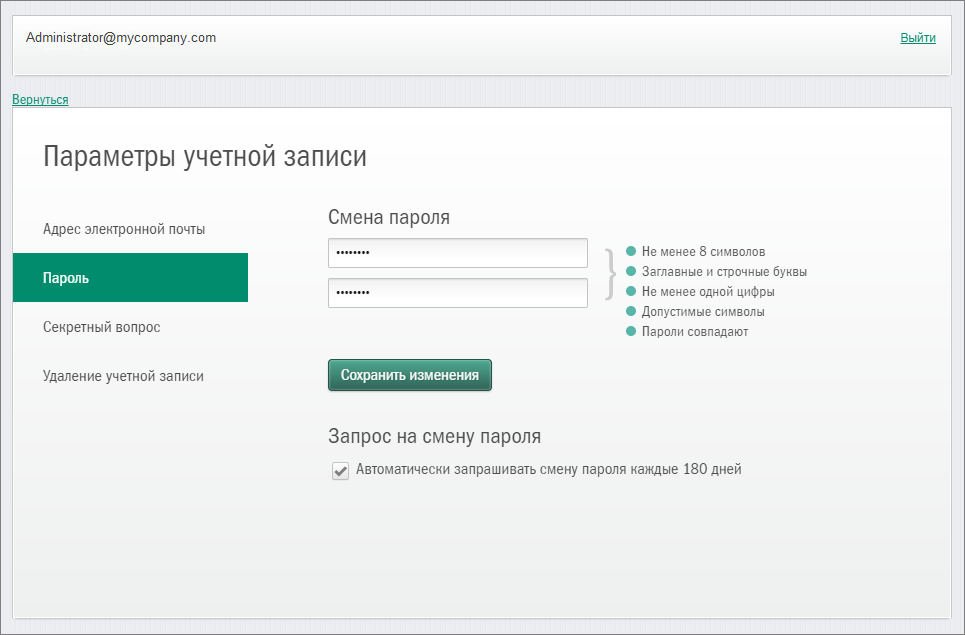Go back via the 'Вернуться' link
Image resolution: width=965 pixels, height=635 pixels.
[x=40, y=100]
